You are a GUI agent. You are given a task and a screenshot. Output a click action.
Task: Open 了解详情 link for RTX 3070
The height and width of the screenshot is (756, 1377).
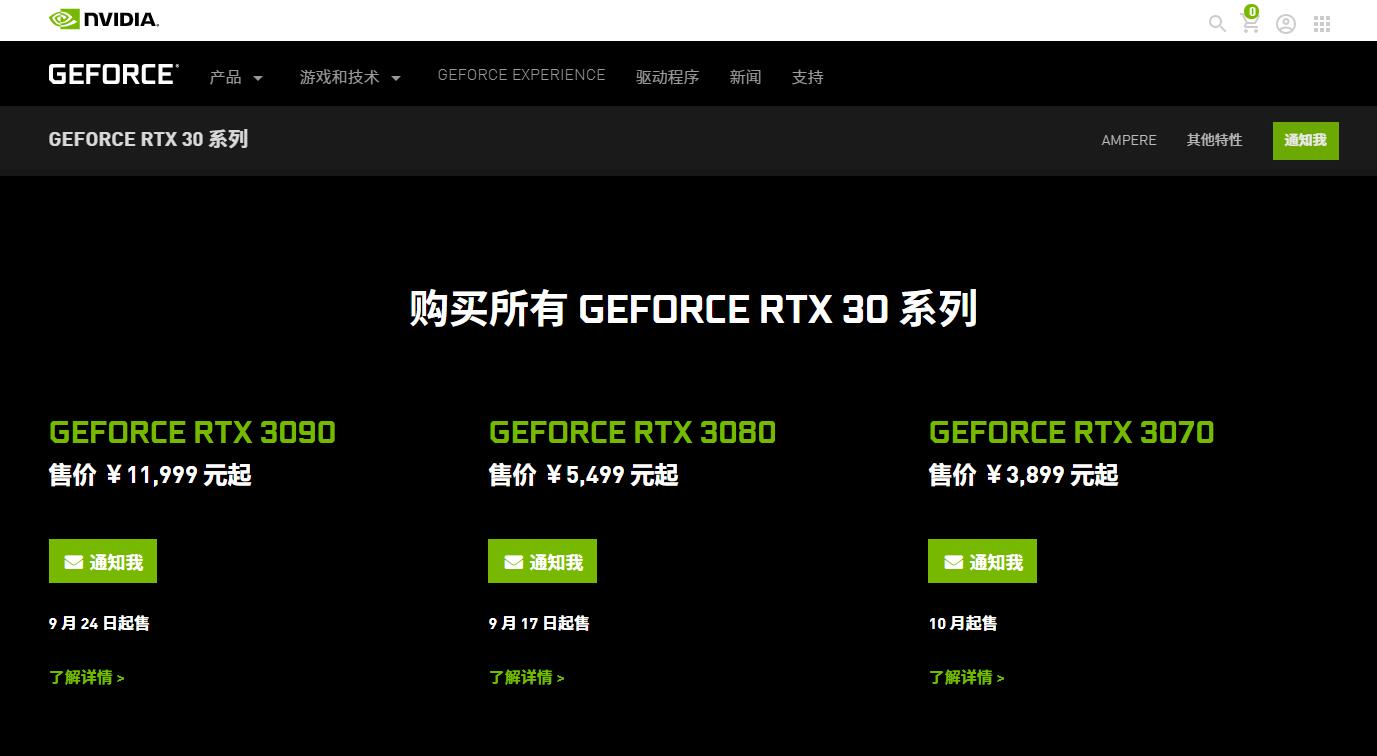[966, 677]
